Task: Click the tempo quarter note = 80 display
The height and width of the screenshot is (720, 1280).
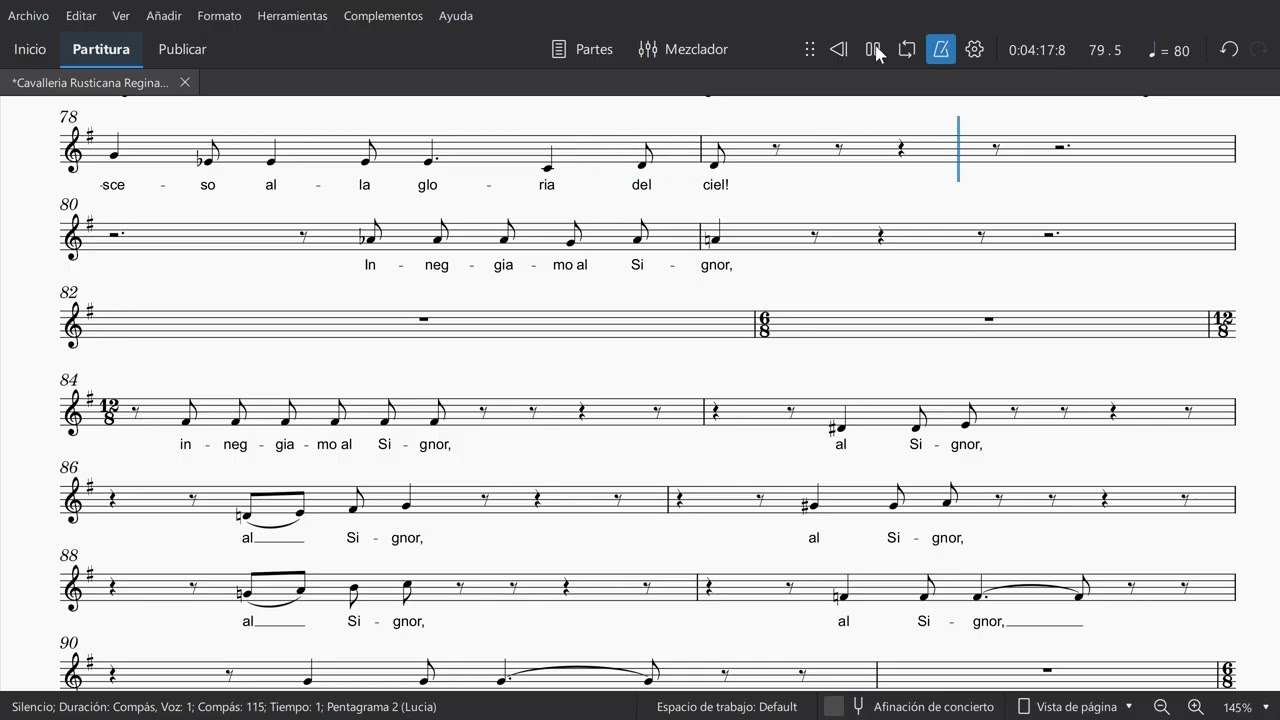Action: click(x=1169, y=50)
